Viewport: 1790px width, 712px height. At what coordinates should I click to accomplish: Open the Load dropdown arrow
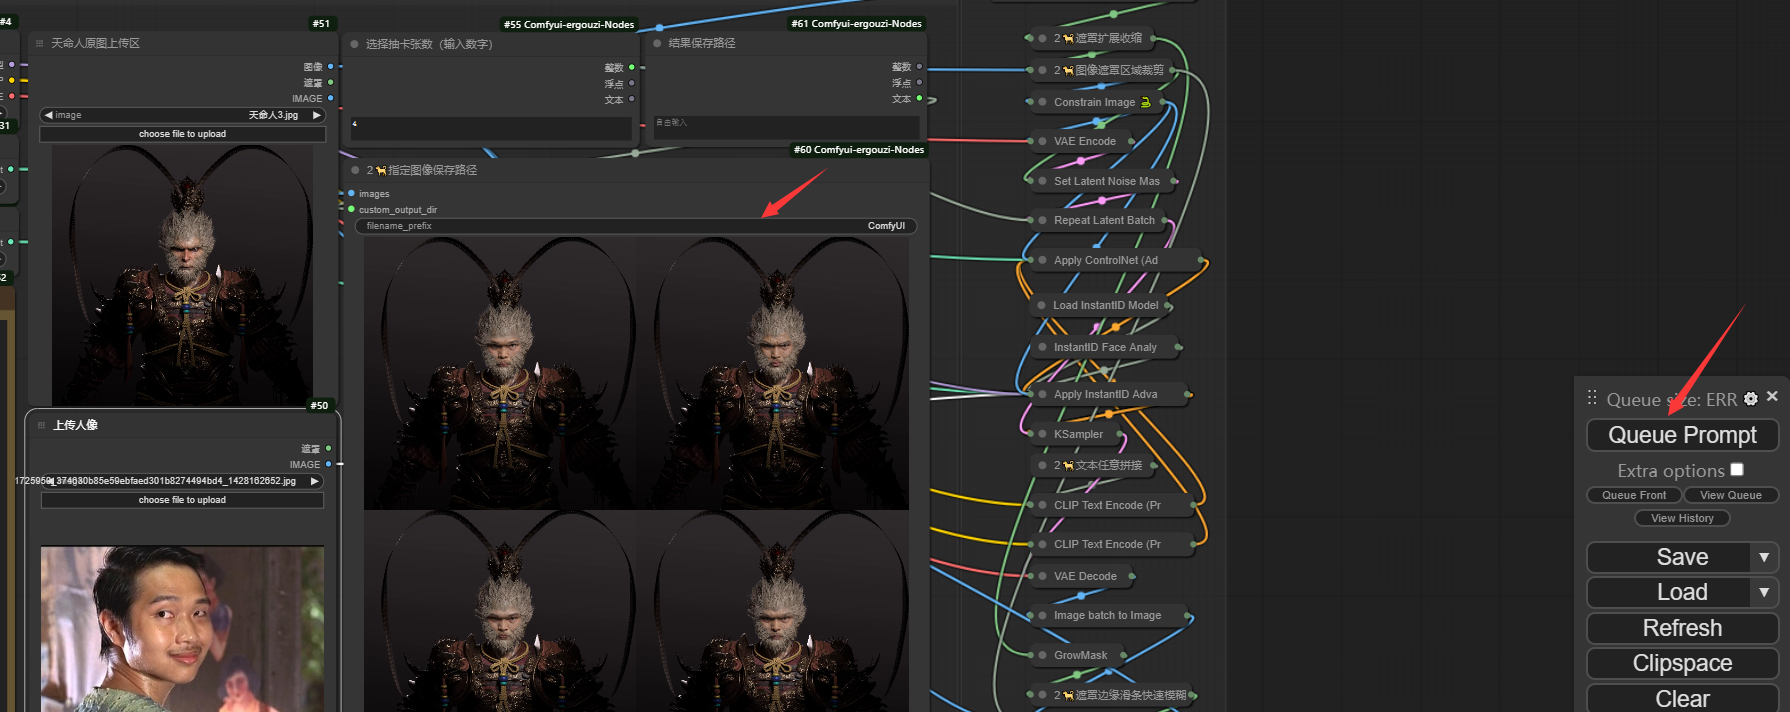tap(1764, 592)
